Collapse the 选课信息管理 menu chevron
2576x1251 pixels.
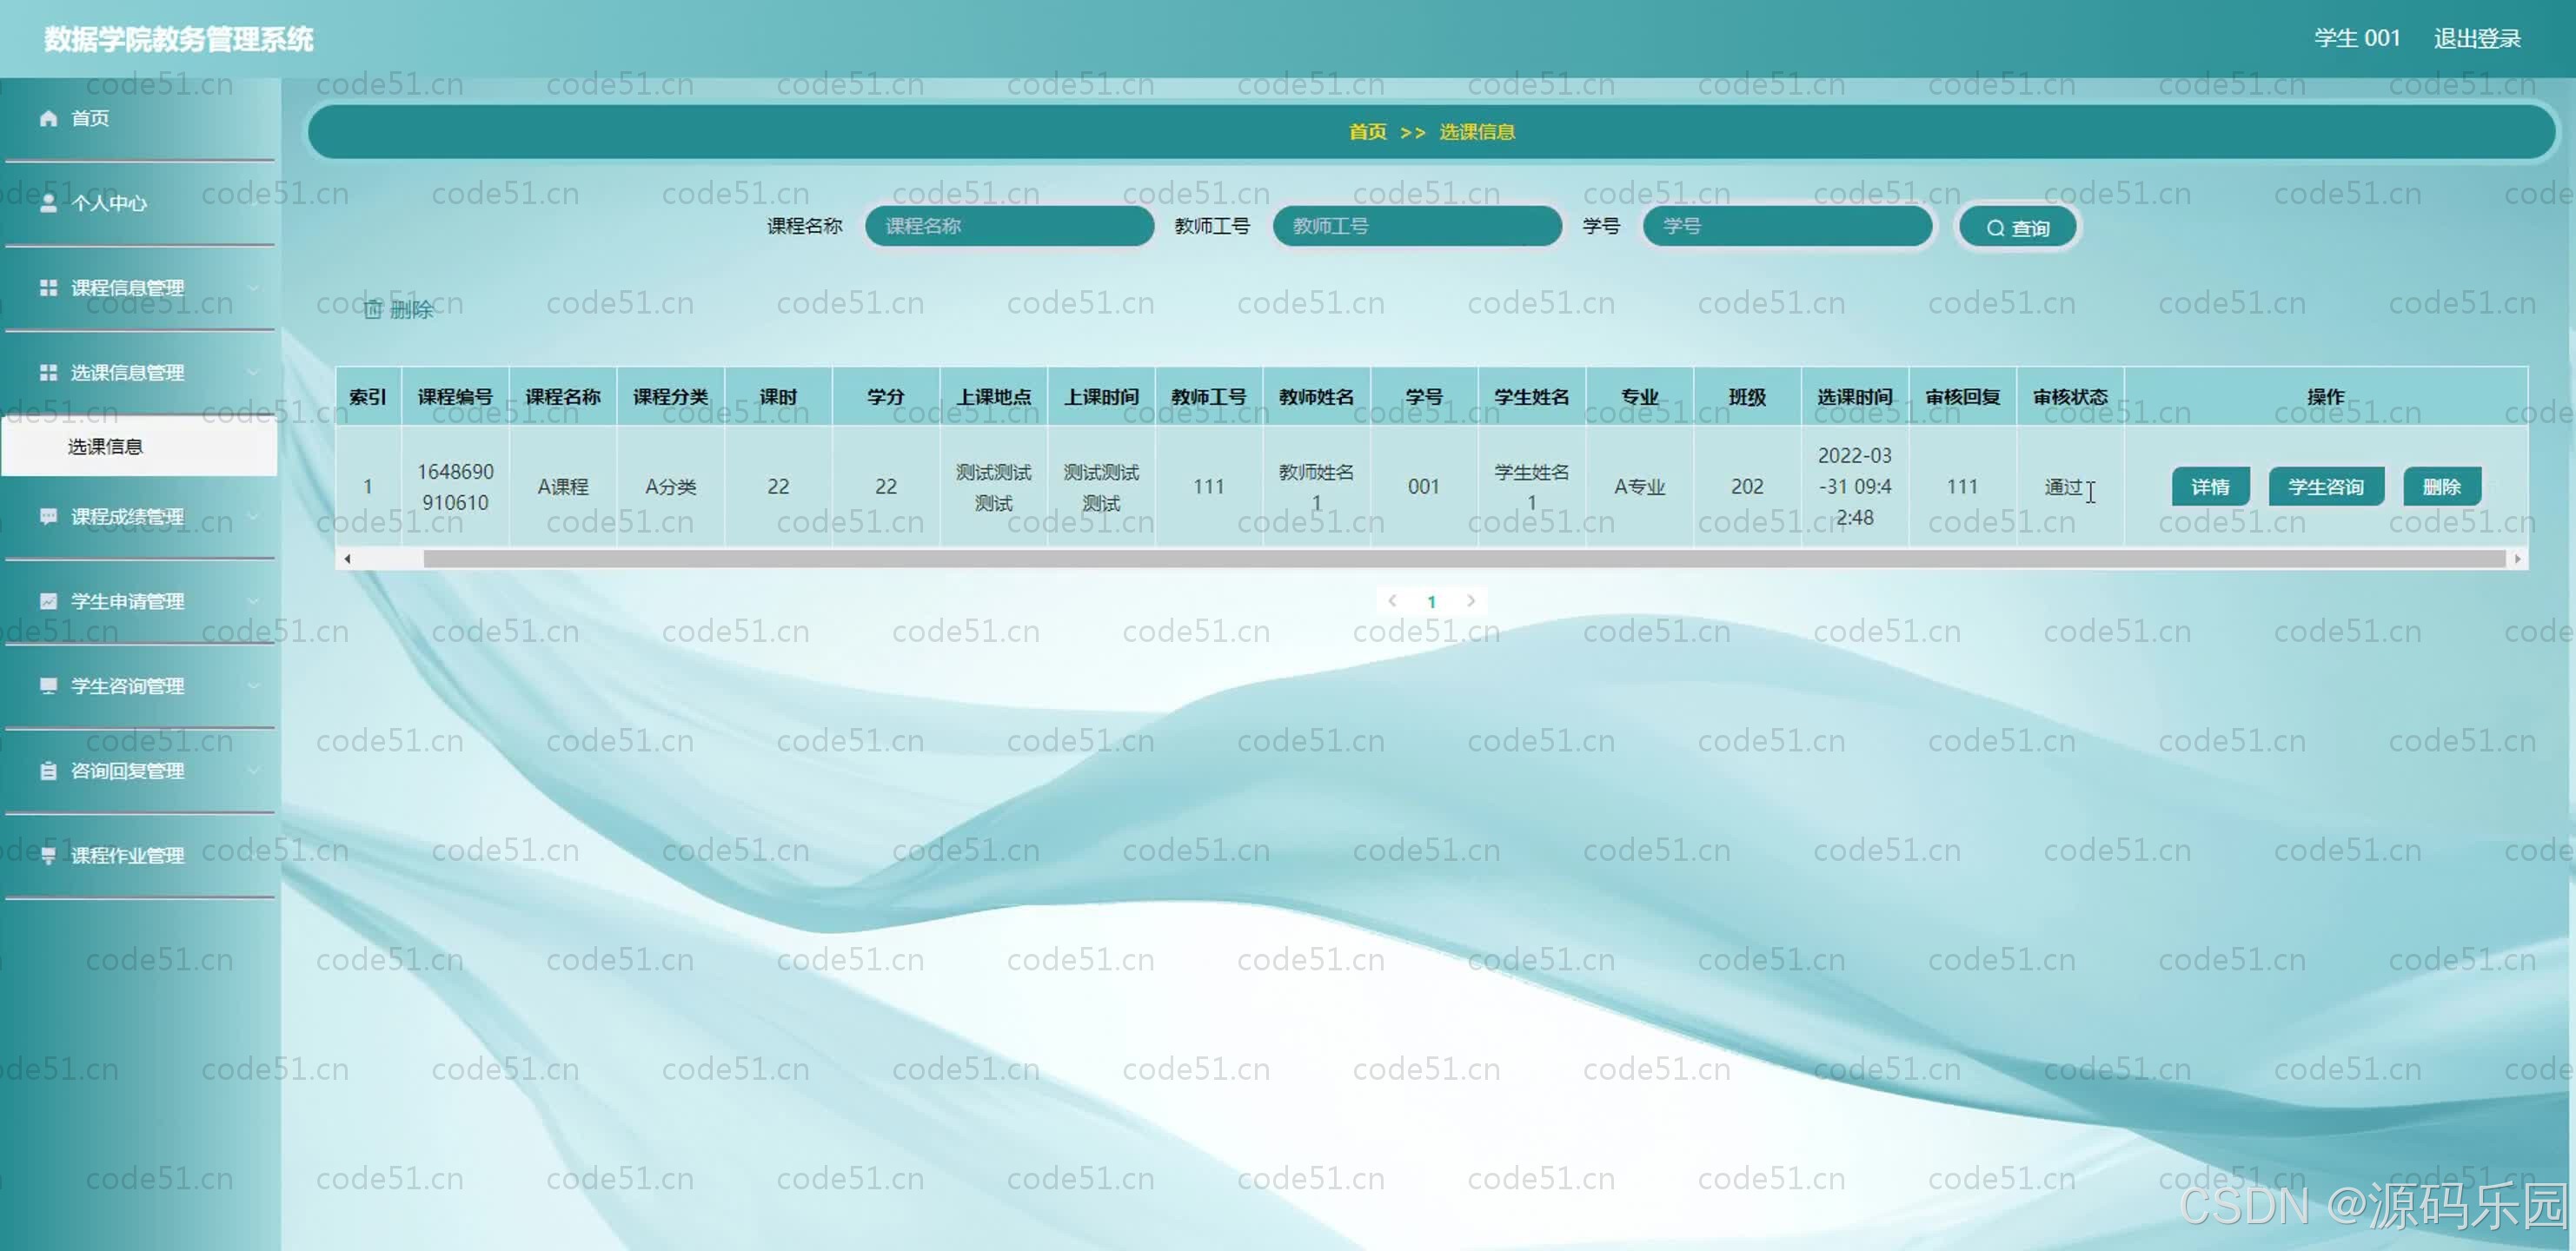255,372
